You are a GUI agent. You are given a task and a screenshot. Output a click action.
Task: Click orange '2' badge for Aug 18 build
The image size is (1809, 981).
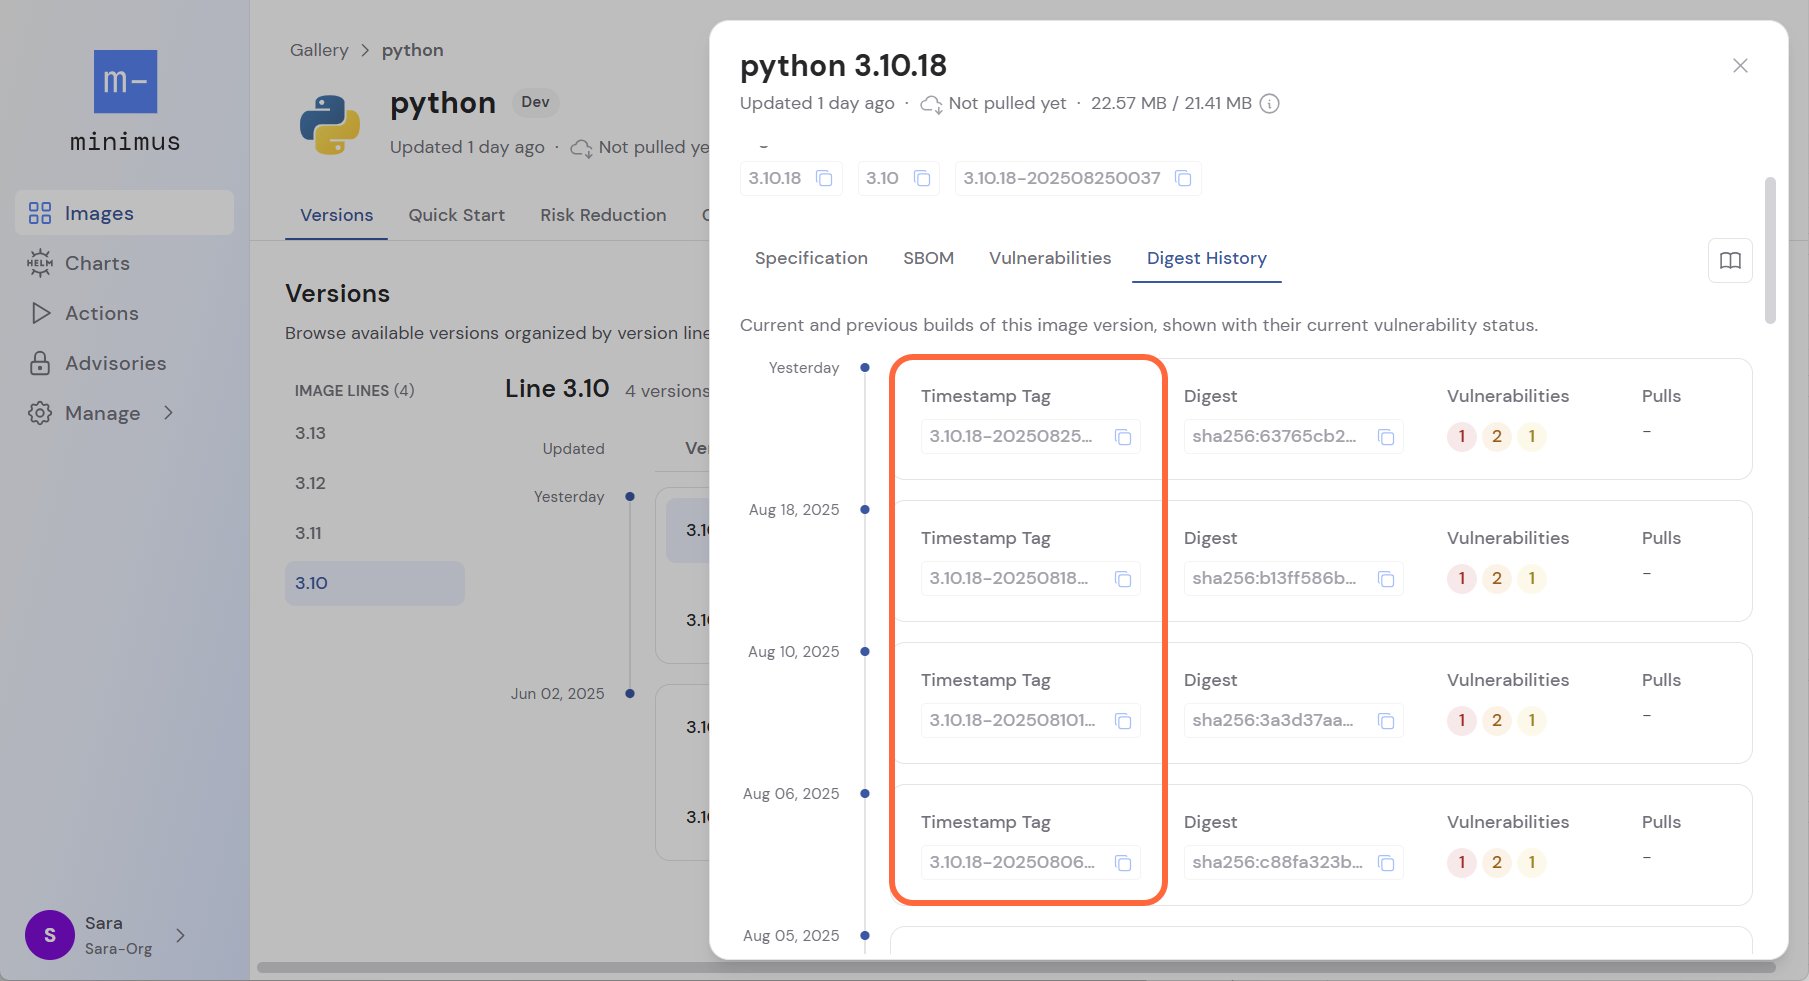point(1496,579)
